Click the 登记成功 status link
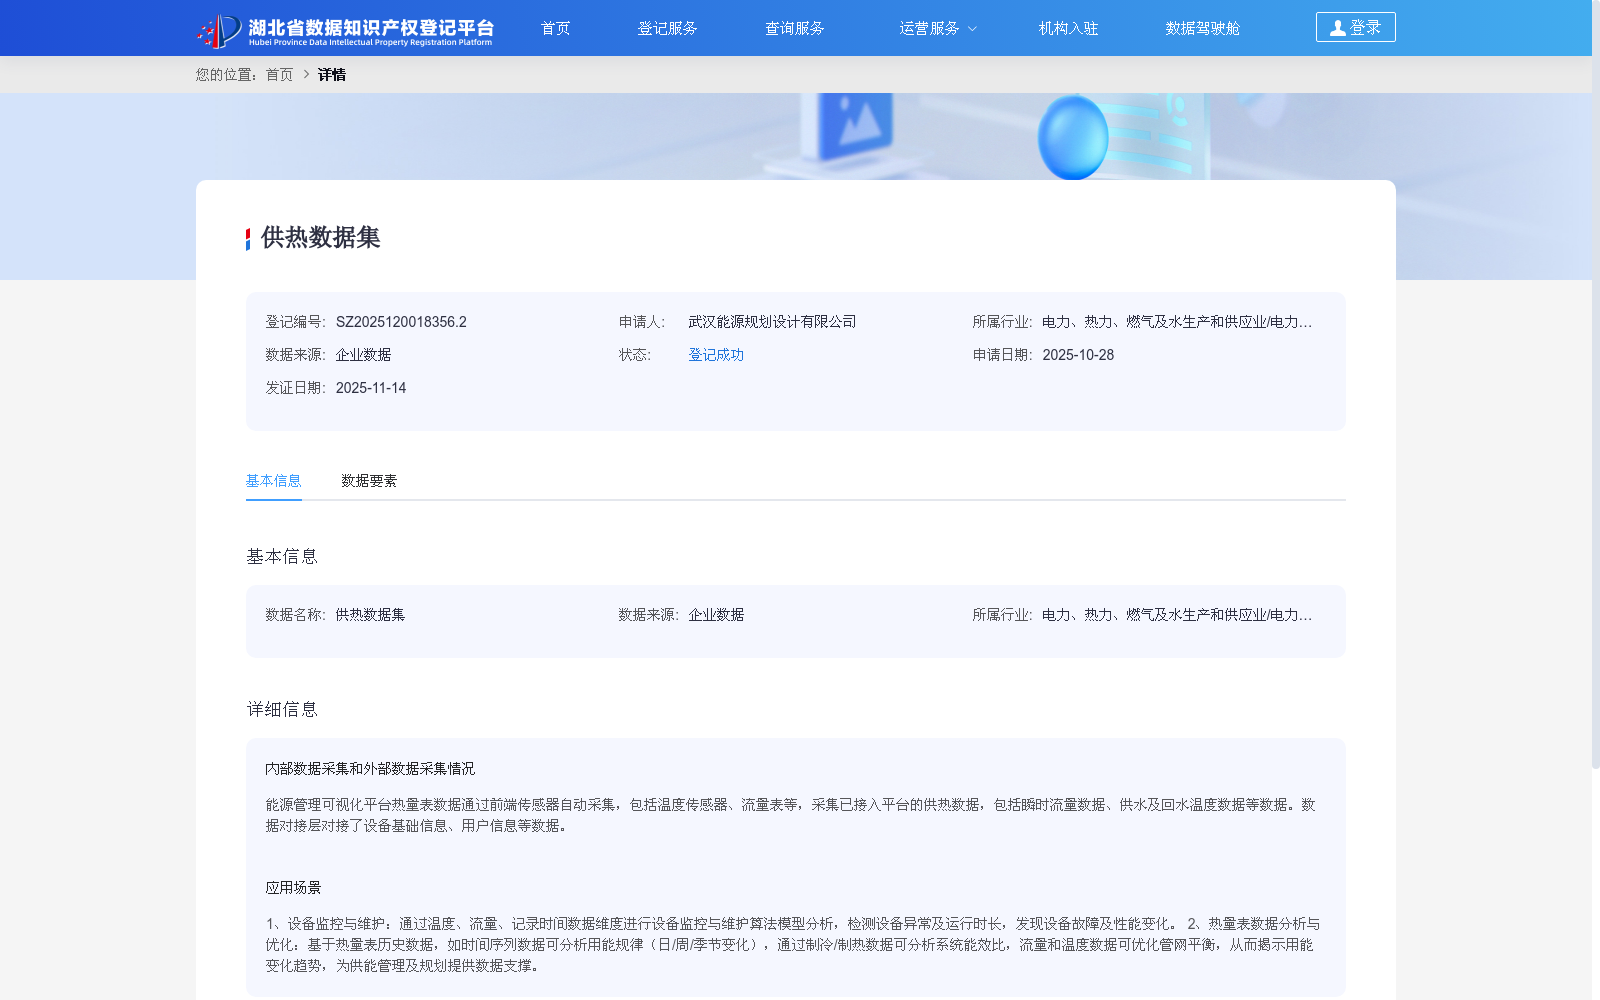The height and width of the screenshot is (1000, 1600). [716, 355]
